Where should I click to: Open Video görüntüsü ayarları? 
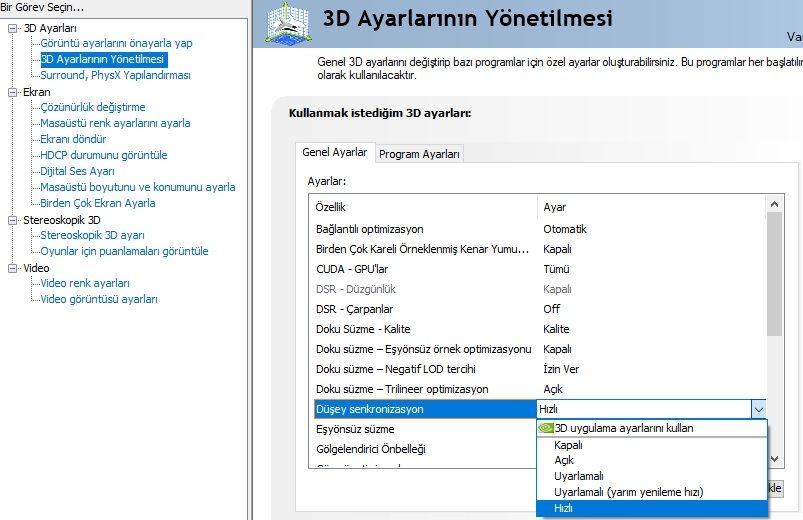pos(99,299)
